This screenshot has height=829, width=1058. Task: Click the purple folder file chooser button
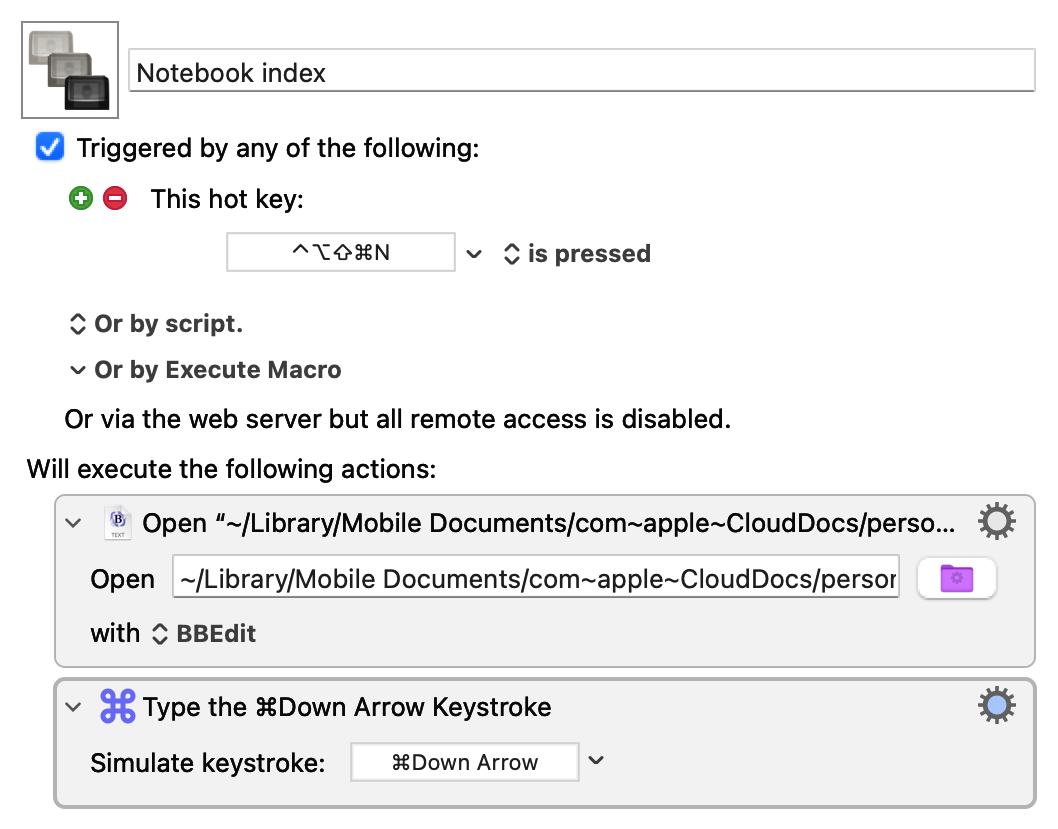956,578
